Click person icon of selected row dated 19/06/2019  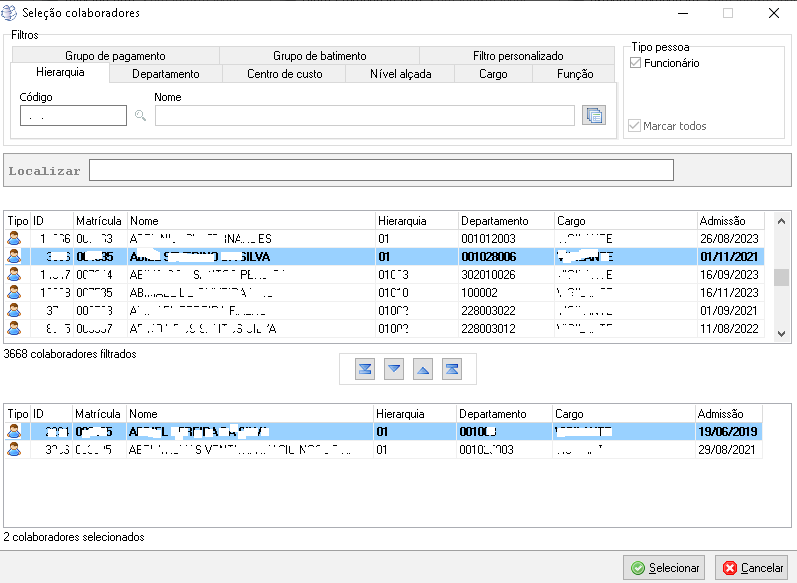(x=15, y=432)
